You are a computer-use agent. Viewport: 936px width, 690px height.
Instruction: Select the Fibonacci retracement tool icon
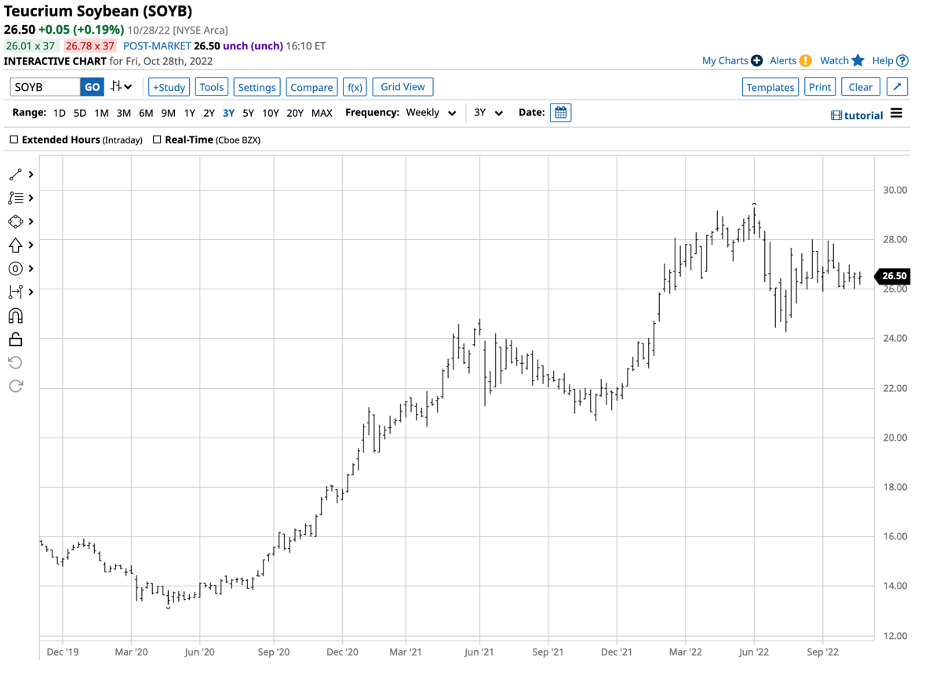coord(15,198)
